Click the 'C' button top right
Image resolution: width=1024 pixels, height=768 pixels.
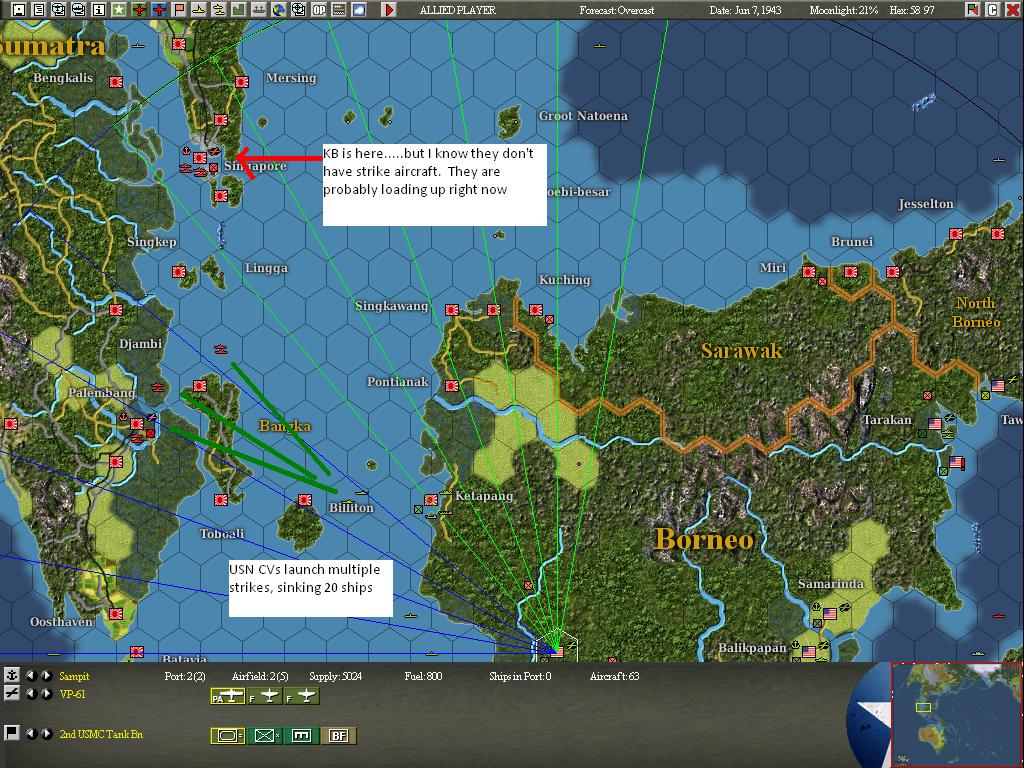(992, 9)
